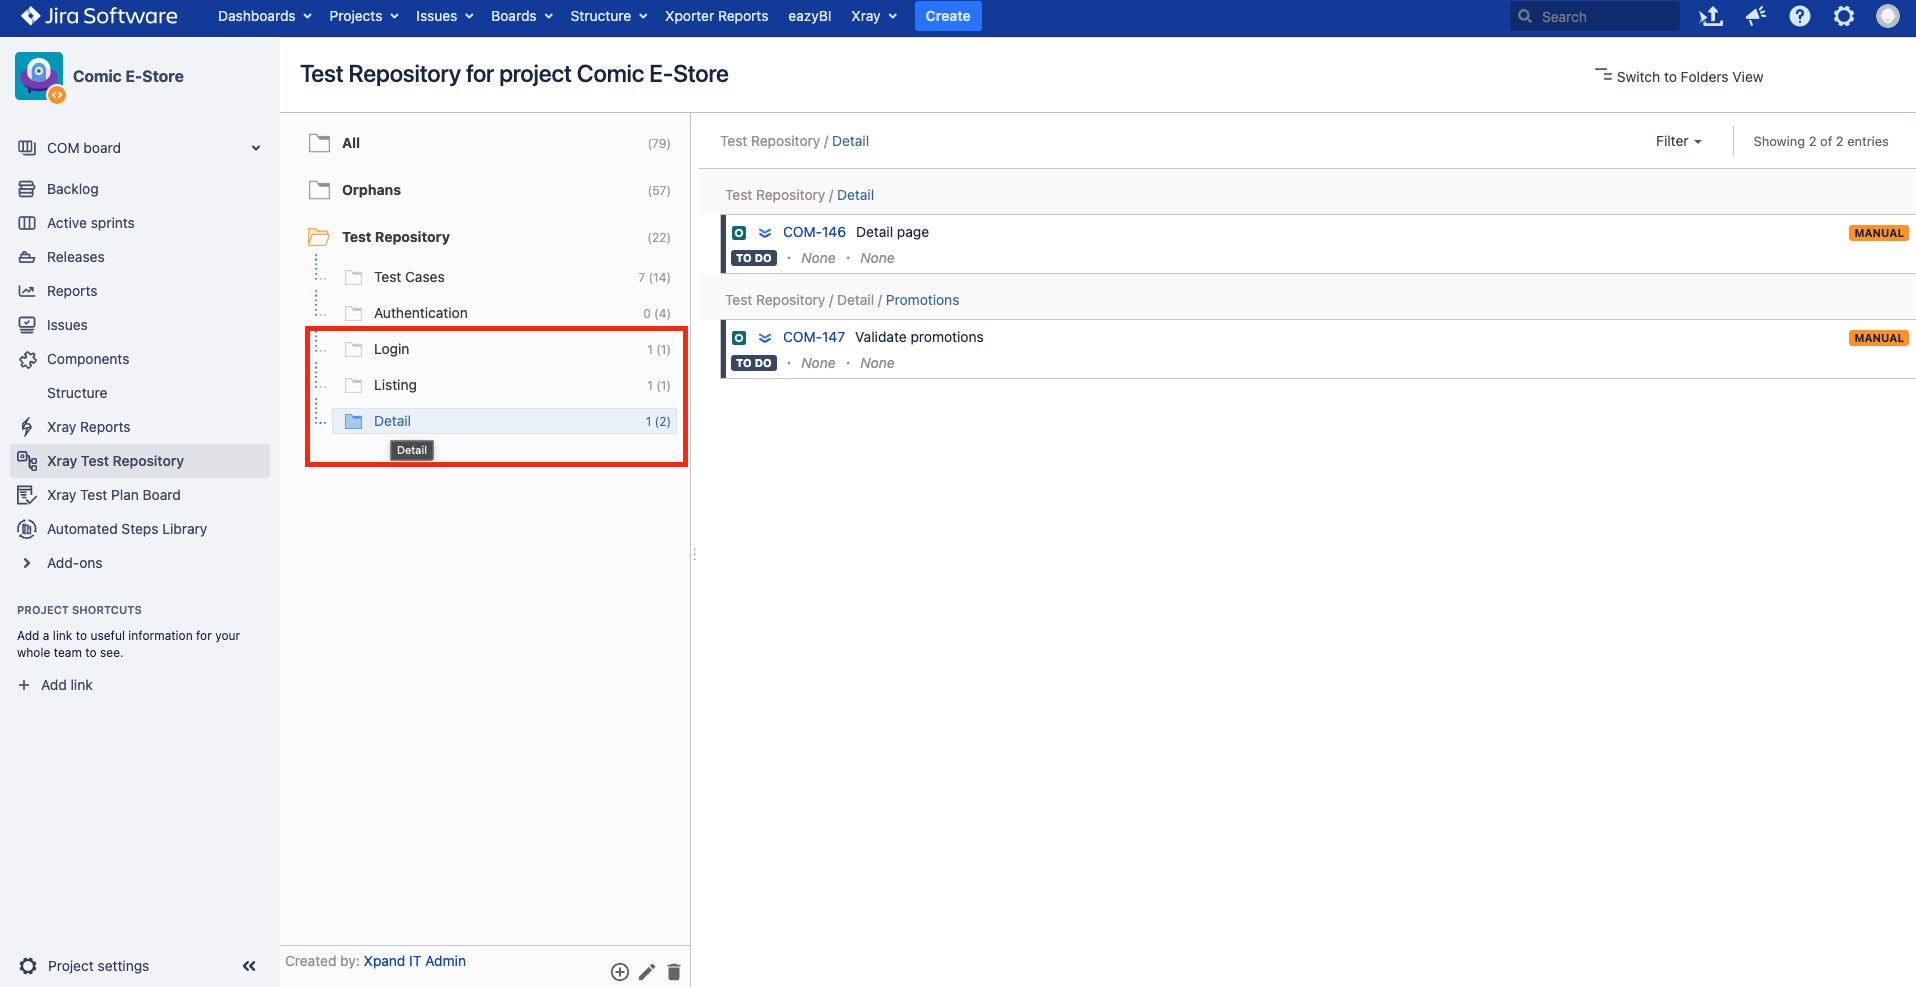Click the test type icon of COM-146
Viewport: 1916px width, 987px height.
click(x=739, y=232)
